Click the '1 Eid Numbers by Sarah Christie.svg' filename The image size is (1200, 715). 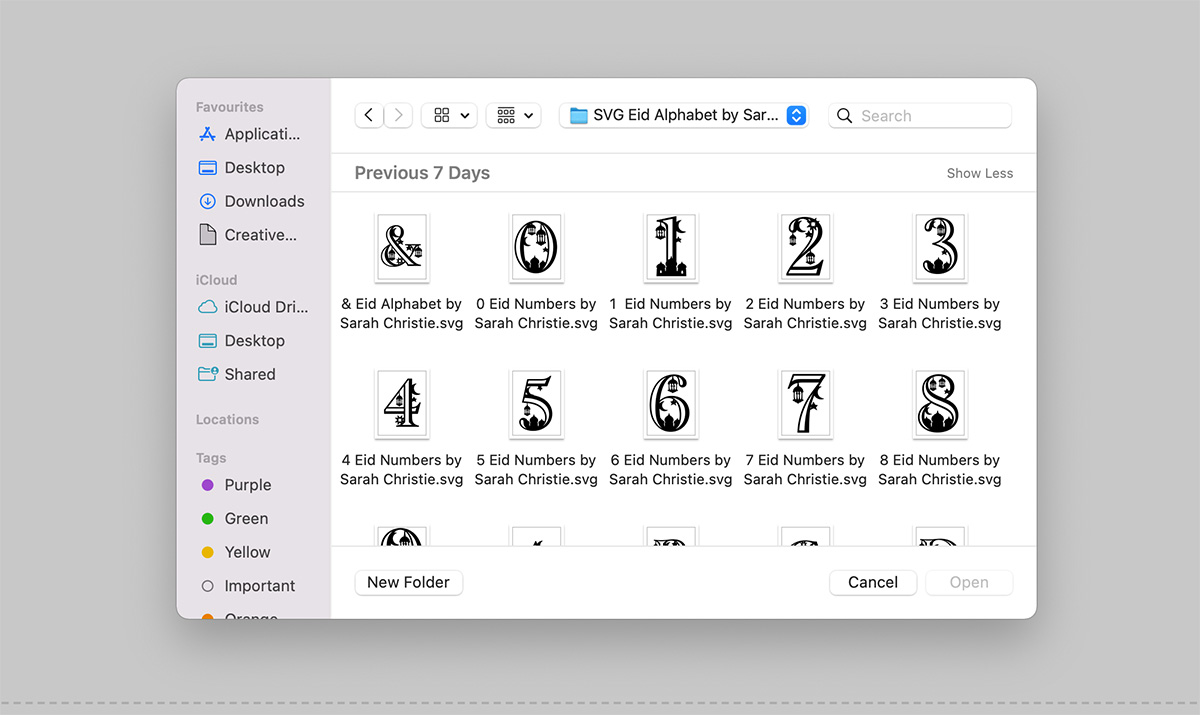pyautogui.click(x=670, y=313)
